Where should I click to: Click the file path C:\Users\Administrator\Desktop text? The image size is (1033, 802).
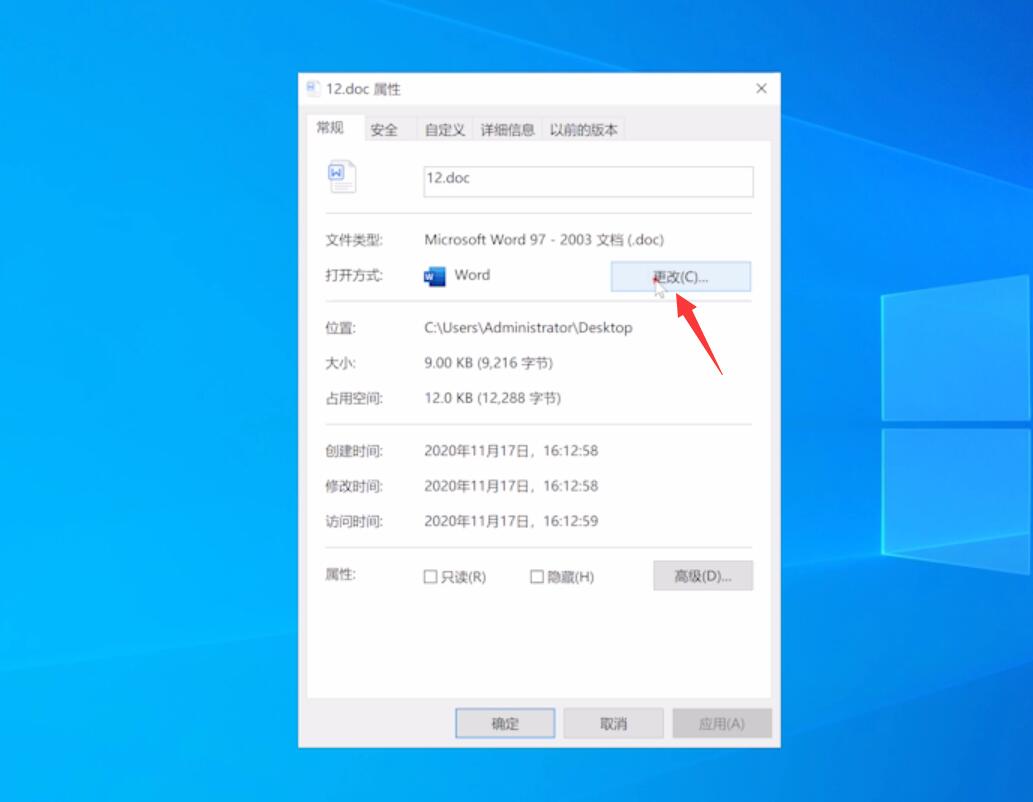click(x=529, y=327)
